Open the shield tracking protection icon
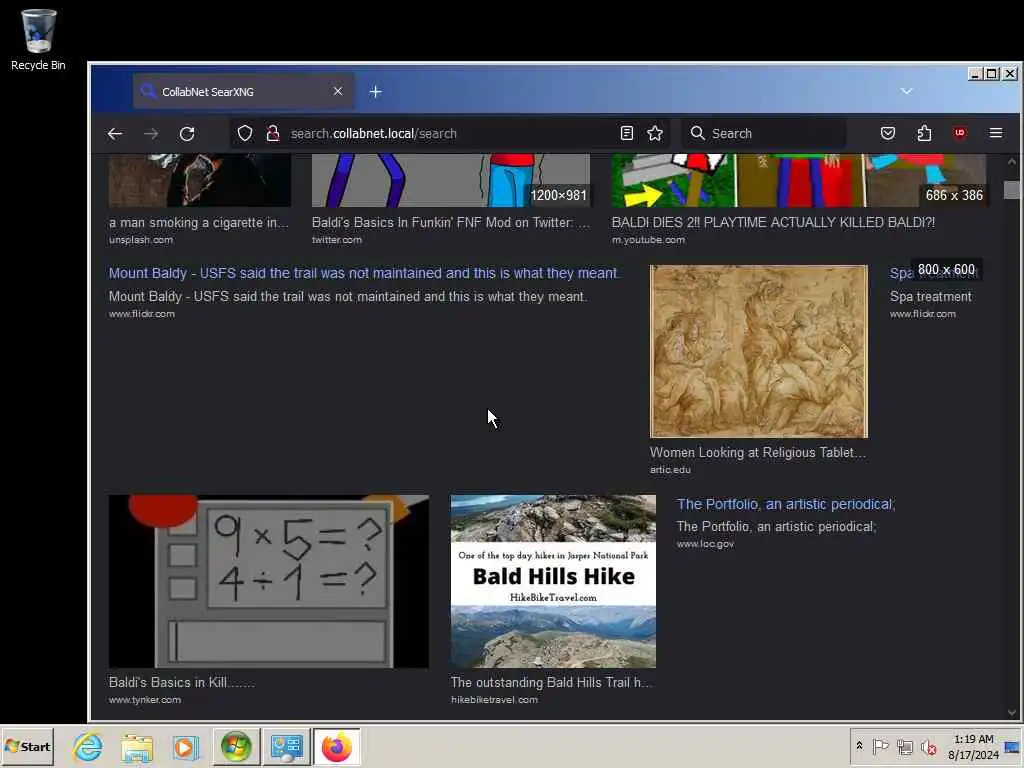The image size is (1024, 768). [x=245, y=134]
